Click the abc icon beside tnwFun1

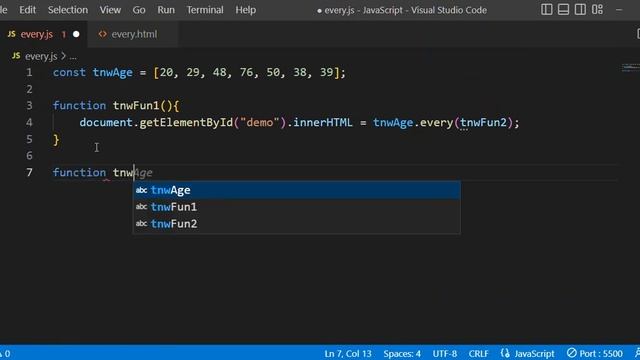pyautogui.click(x=141, y=207)
